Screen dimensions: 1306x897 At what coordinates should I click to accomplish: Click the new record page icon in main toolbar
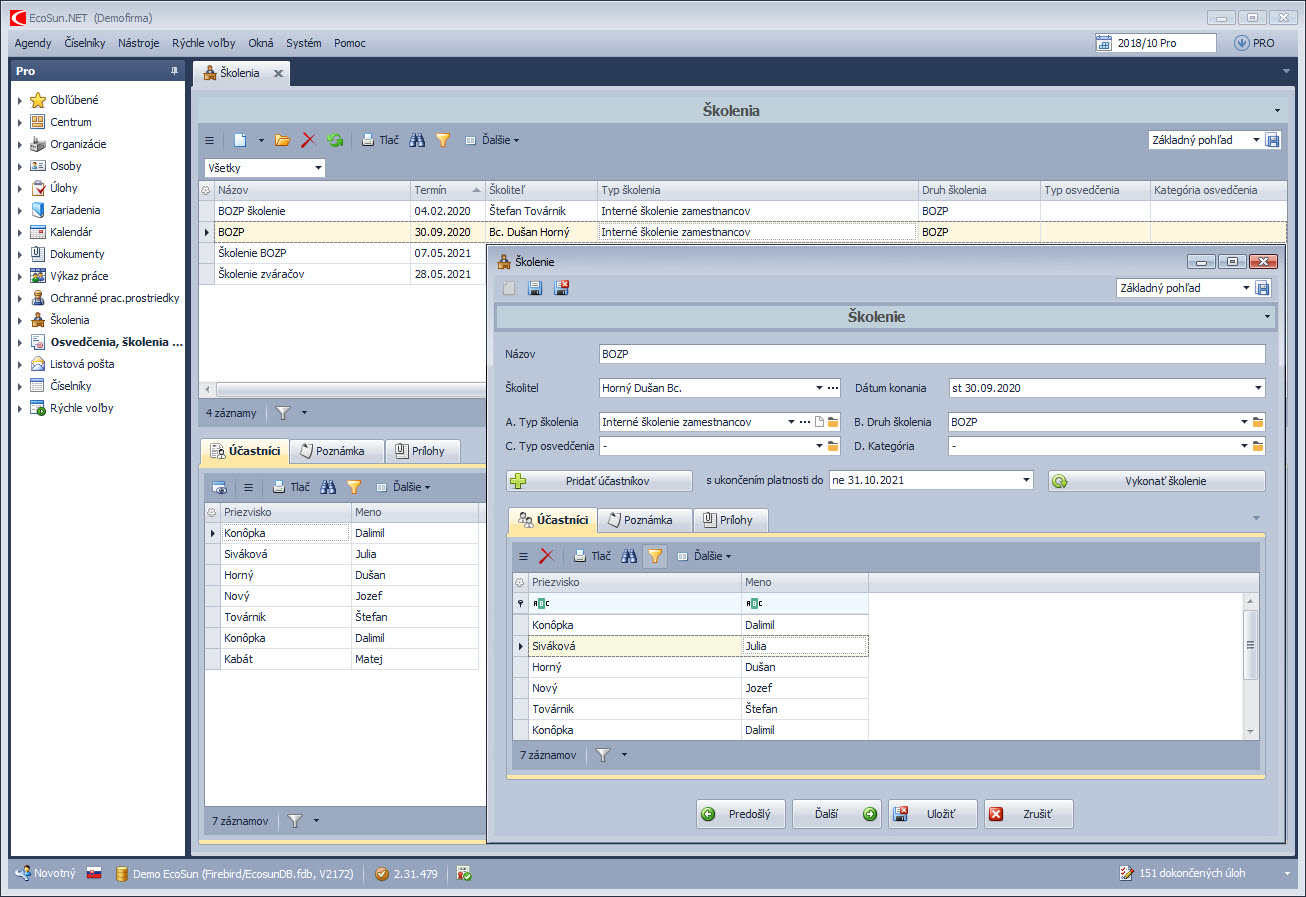tap(240, 140)
